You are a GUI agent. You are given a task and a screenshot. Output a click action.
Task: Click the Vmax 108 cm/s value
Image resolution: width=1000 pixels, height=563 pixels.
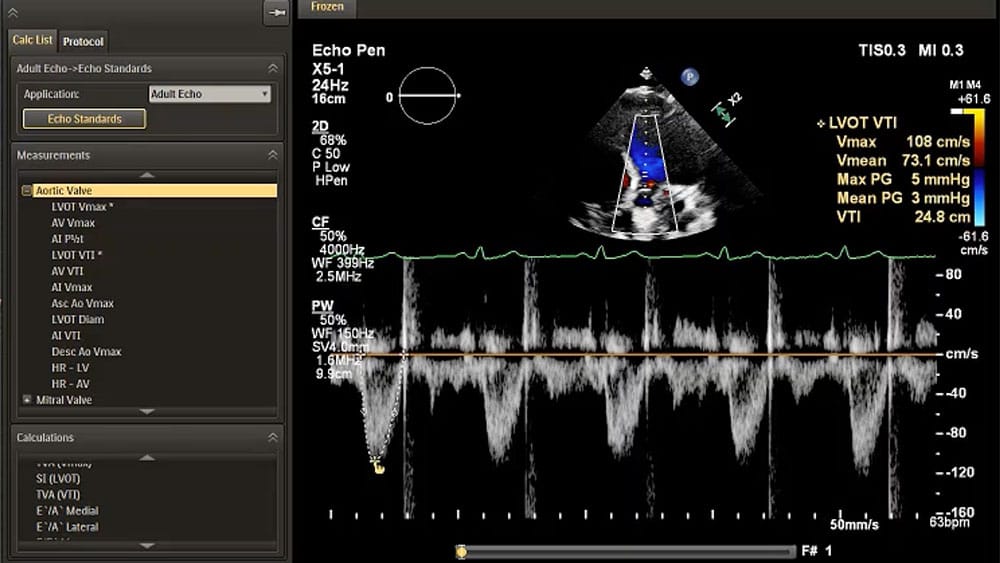938,142
